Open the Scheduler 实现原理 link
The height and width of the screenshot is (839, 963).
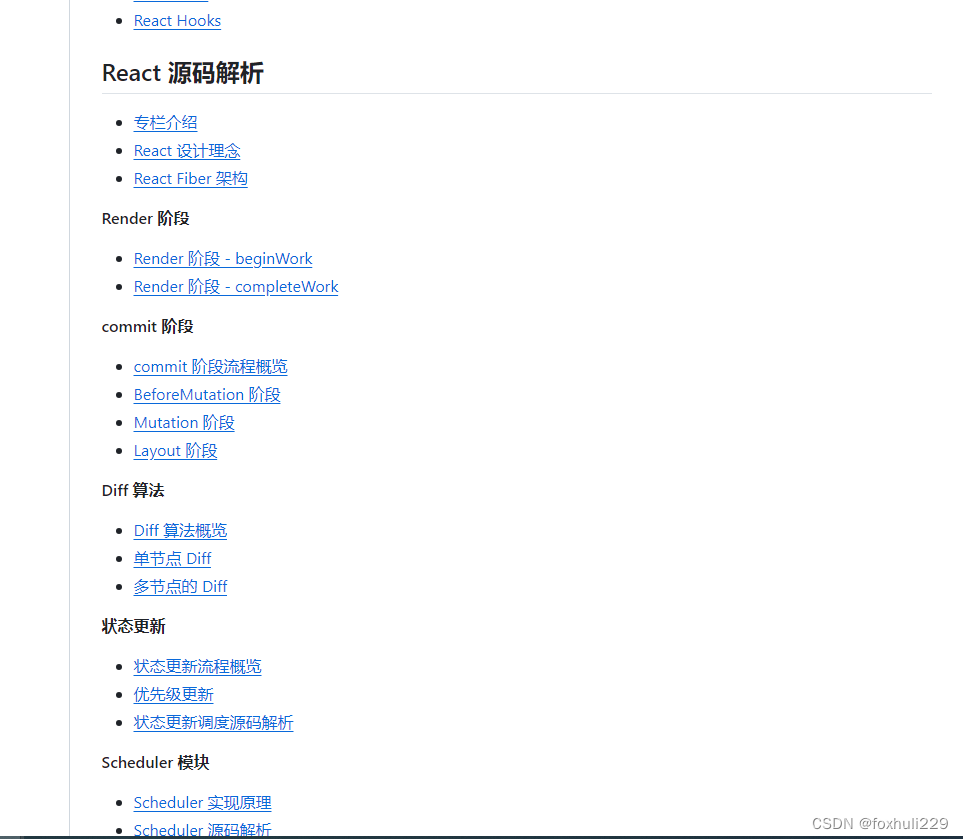tap(202, 803)
